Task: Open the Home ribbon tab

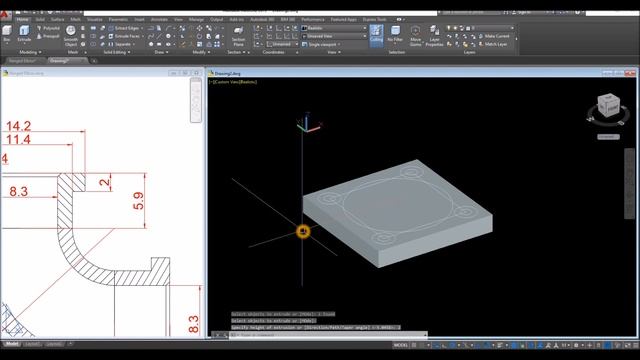Action: 22,19
